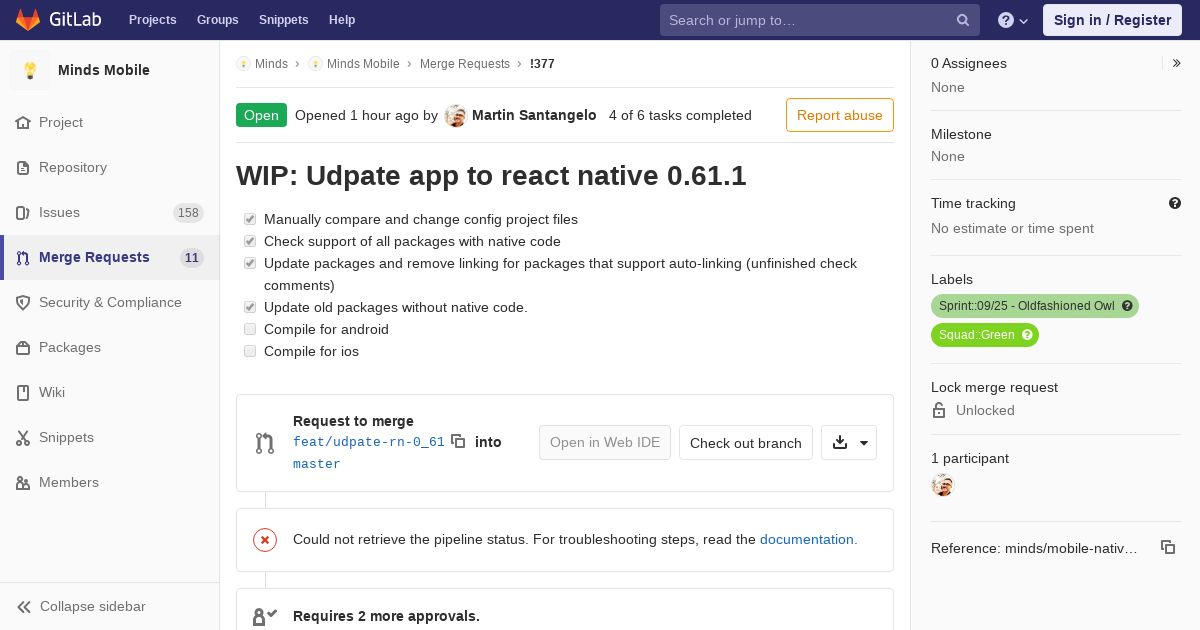The image size is (1200, 630).
Task: Open the Groups menu
Action: pyautogui.click(x=217, y=20)
